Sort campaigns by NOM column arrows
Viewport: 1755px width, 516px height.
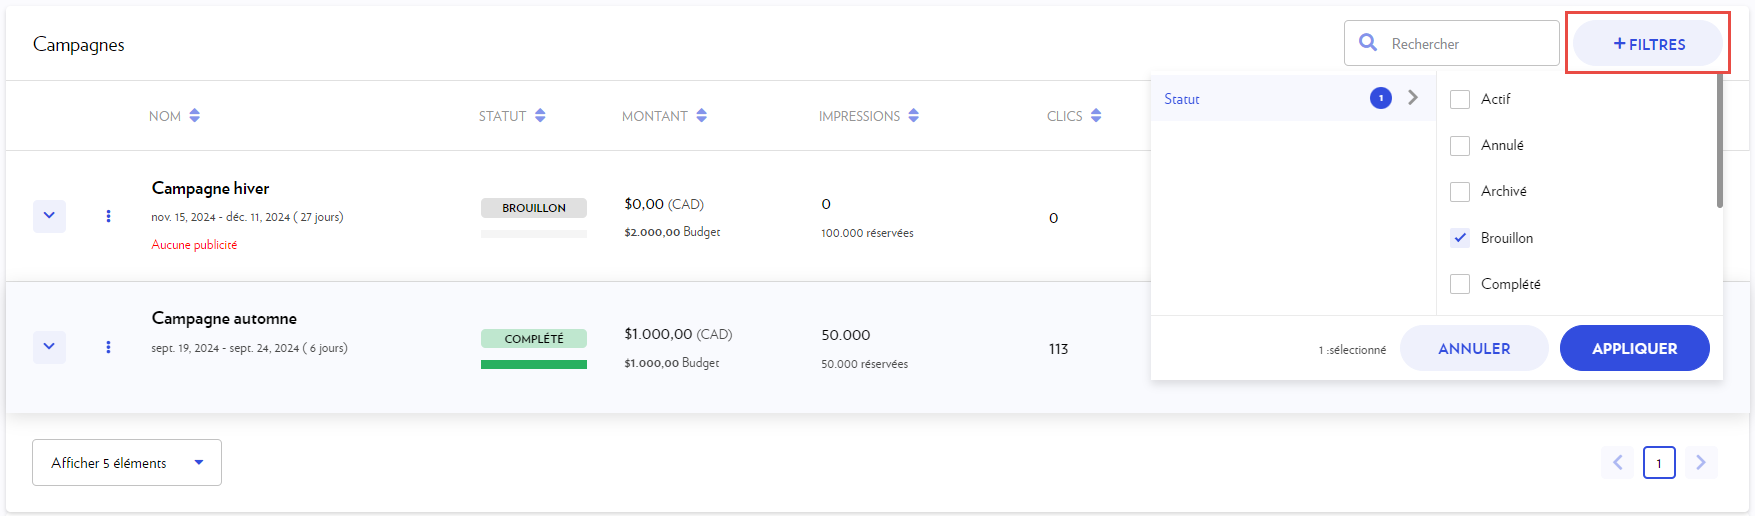coord(194,116)
